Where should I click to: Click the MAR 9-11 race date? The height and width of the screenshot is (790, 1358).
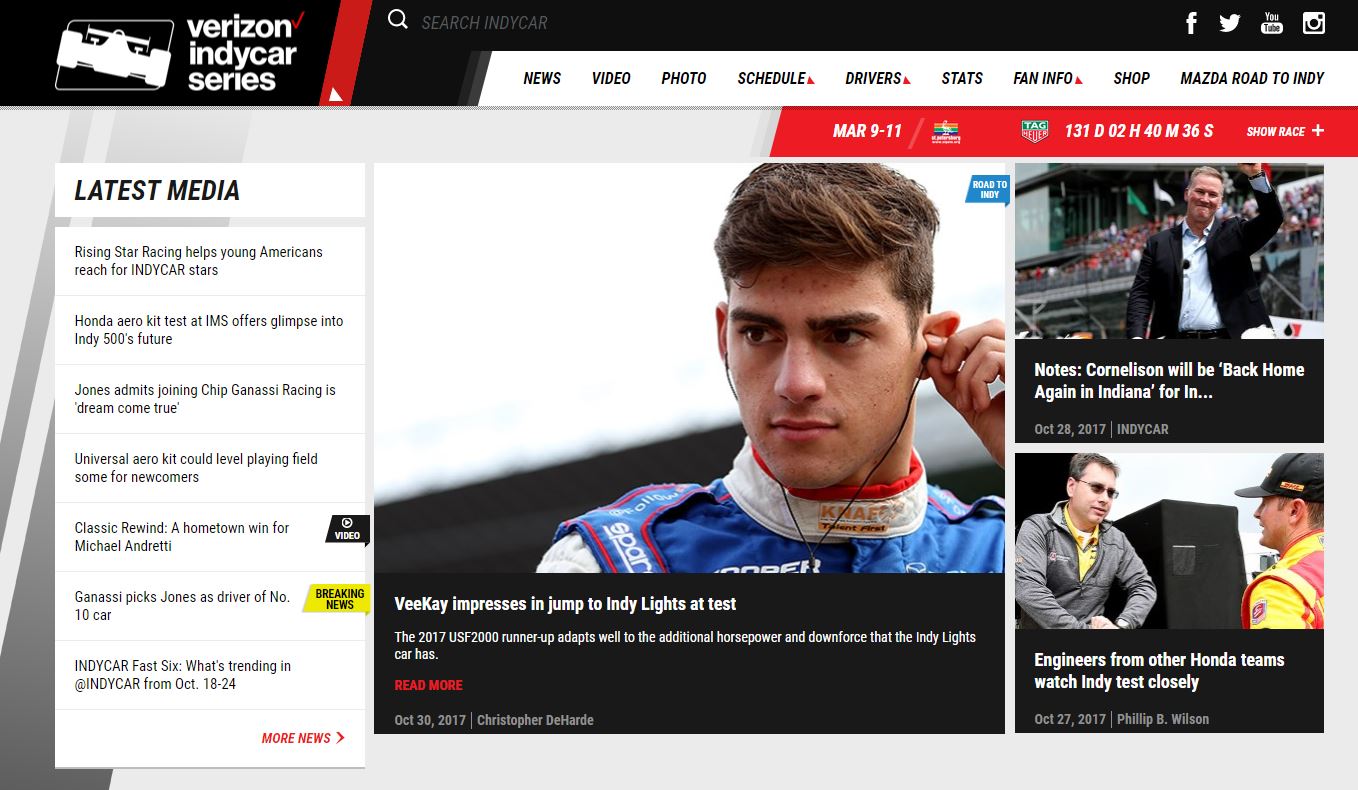pos(867,131)
